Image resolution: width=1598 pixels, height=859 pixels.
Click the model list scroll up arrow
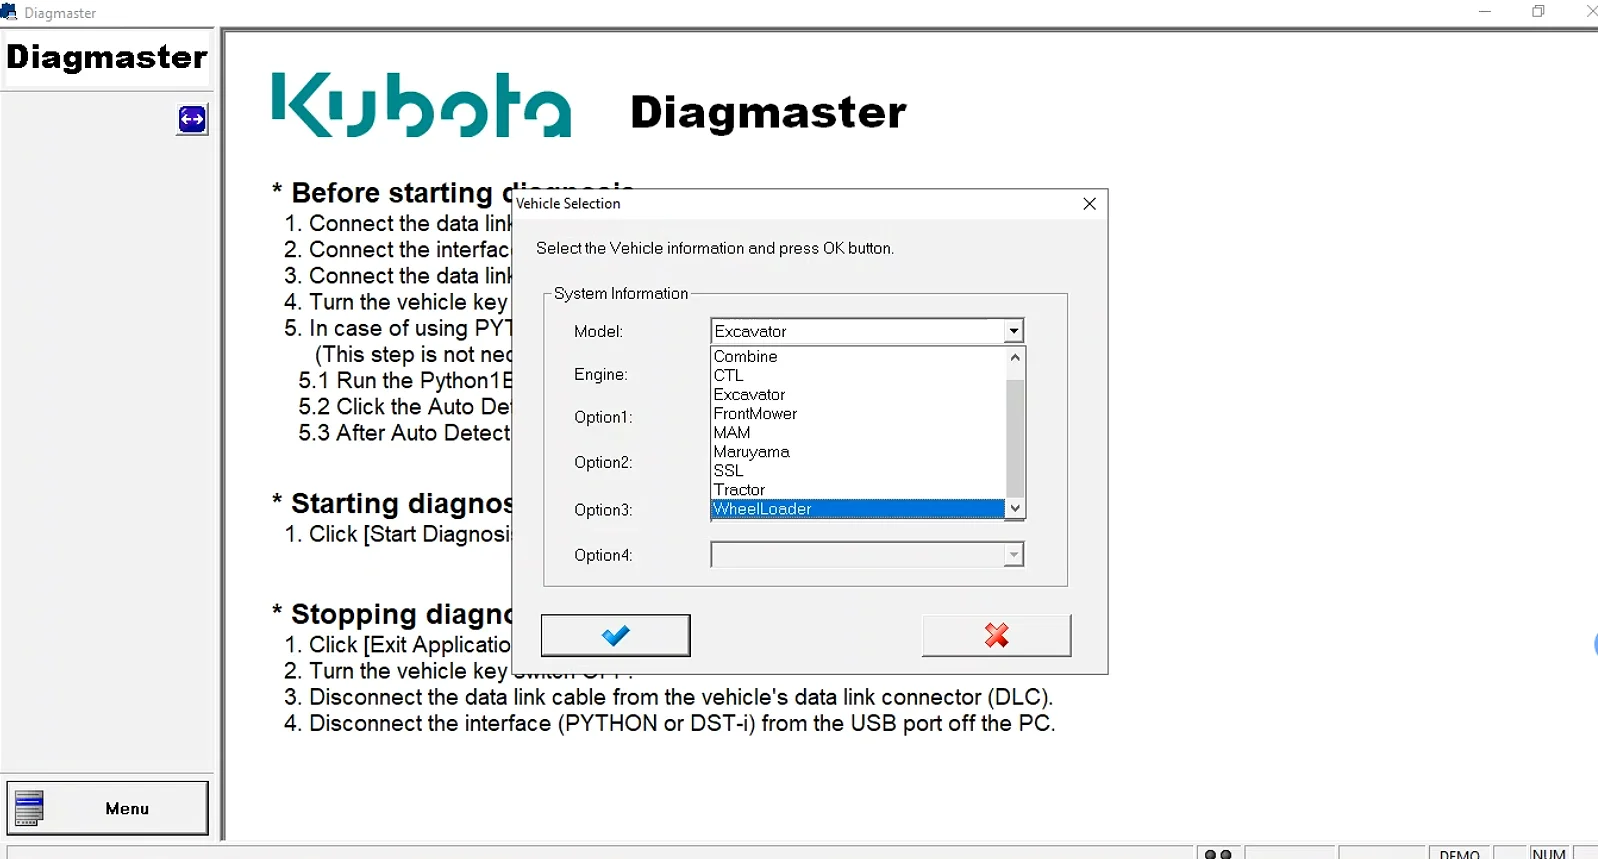[x=1015, y=357]
